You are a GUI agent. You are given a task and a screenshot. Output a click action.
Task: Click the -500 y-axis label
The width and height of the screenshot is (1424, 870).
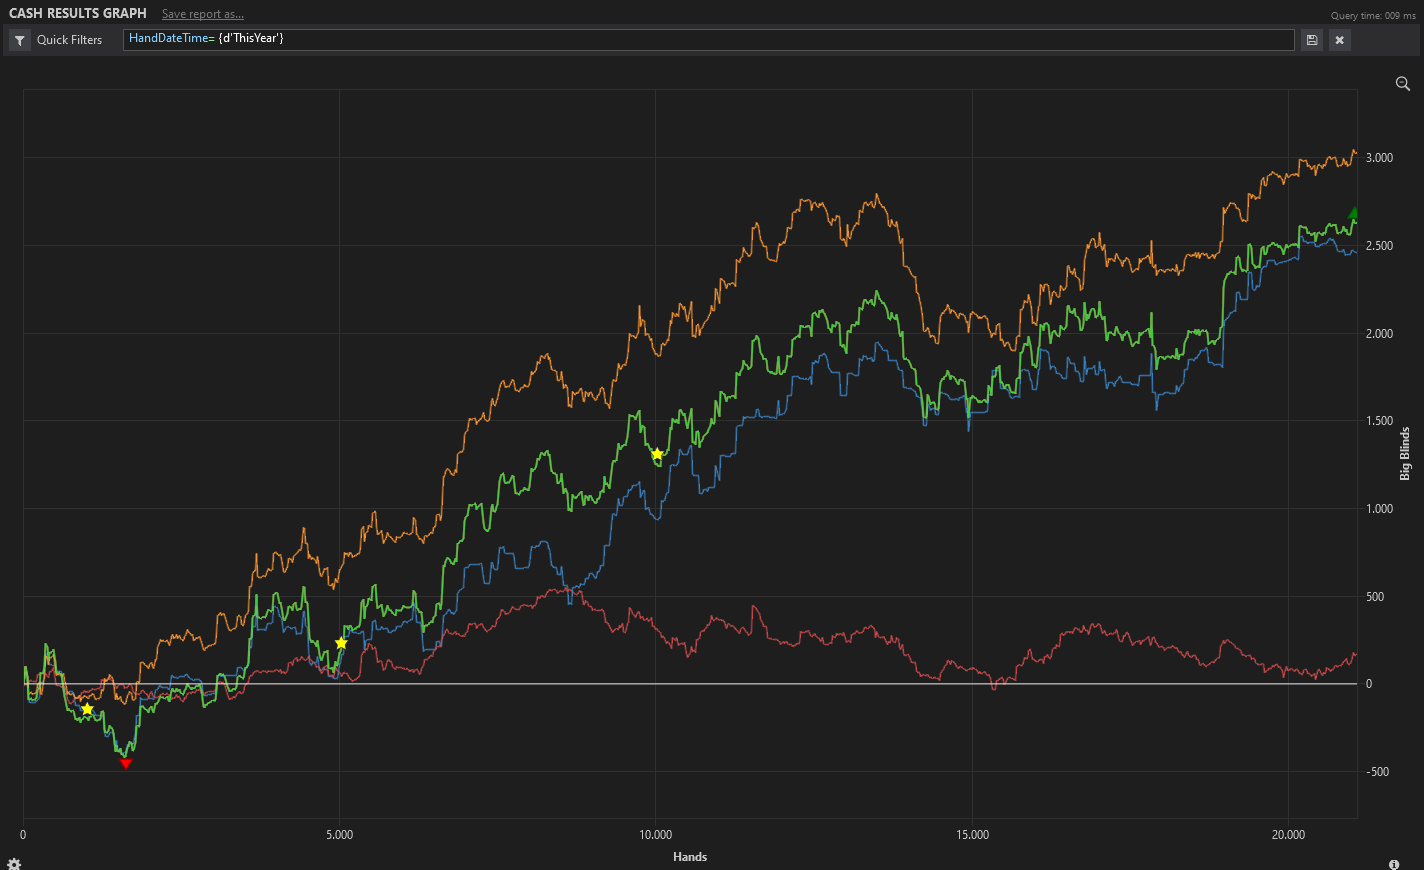pyautogui.click(x=1378, y=772)
